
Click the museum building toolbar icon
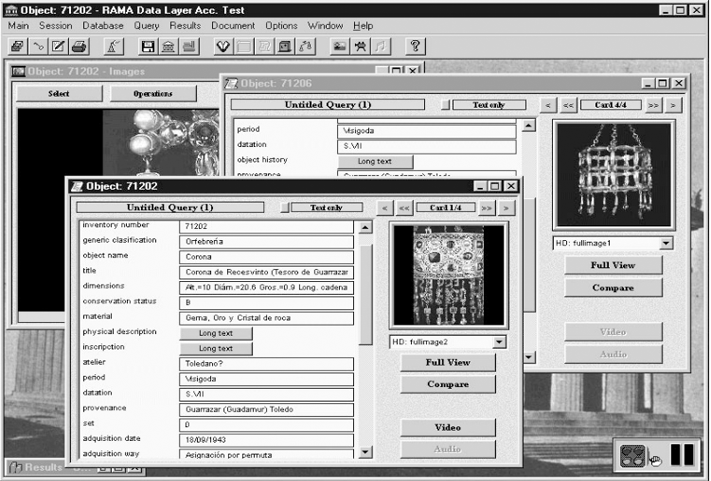coord(169,46)
